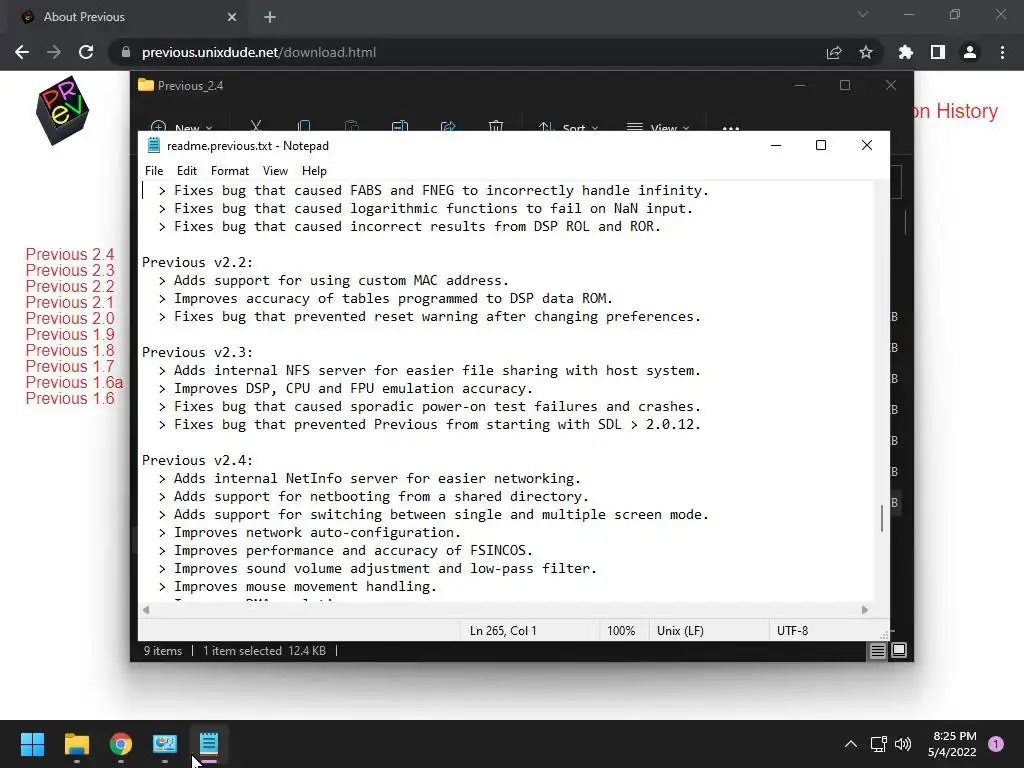1024x768 pixels.
Task: Open network status tray icon
Action: 878,744
